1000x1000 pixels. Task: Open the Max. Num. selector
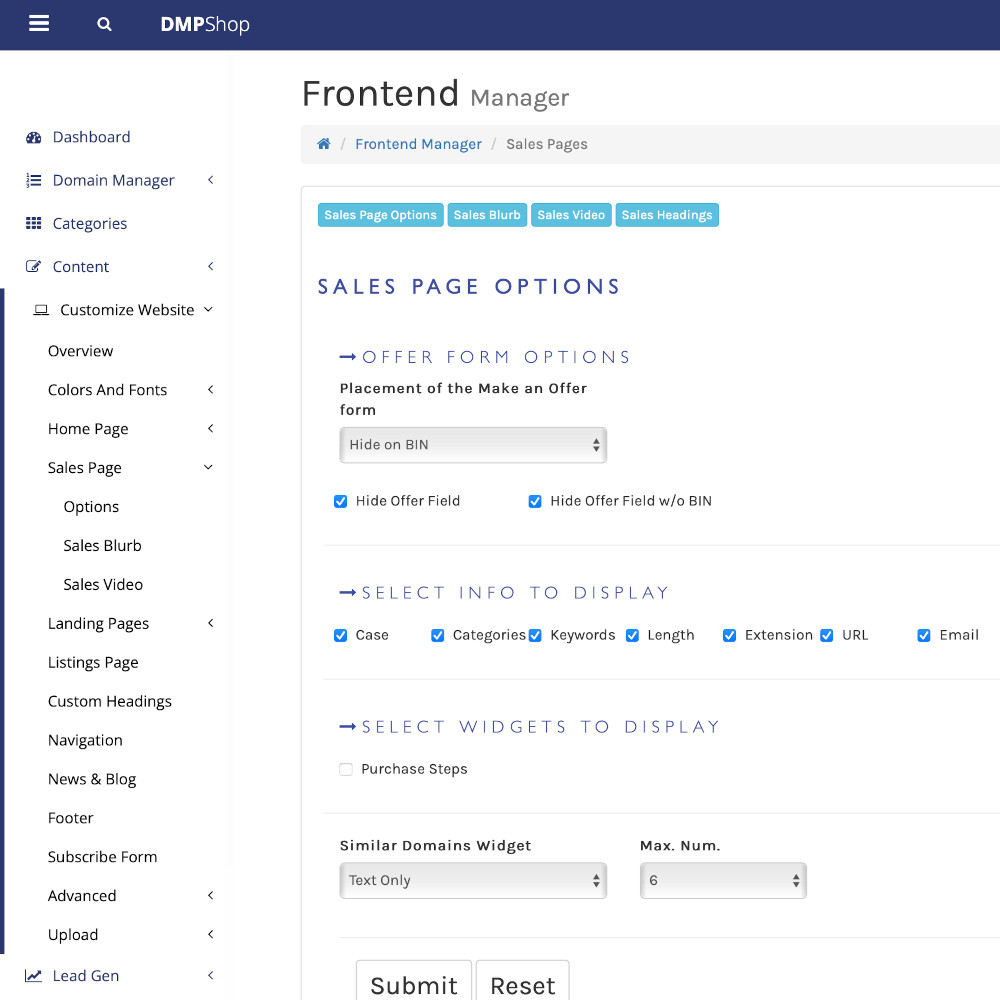[x=723, y=881]
